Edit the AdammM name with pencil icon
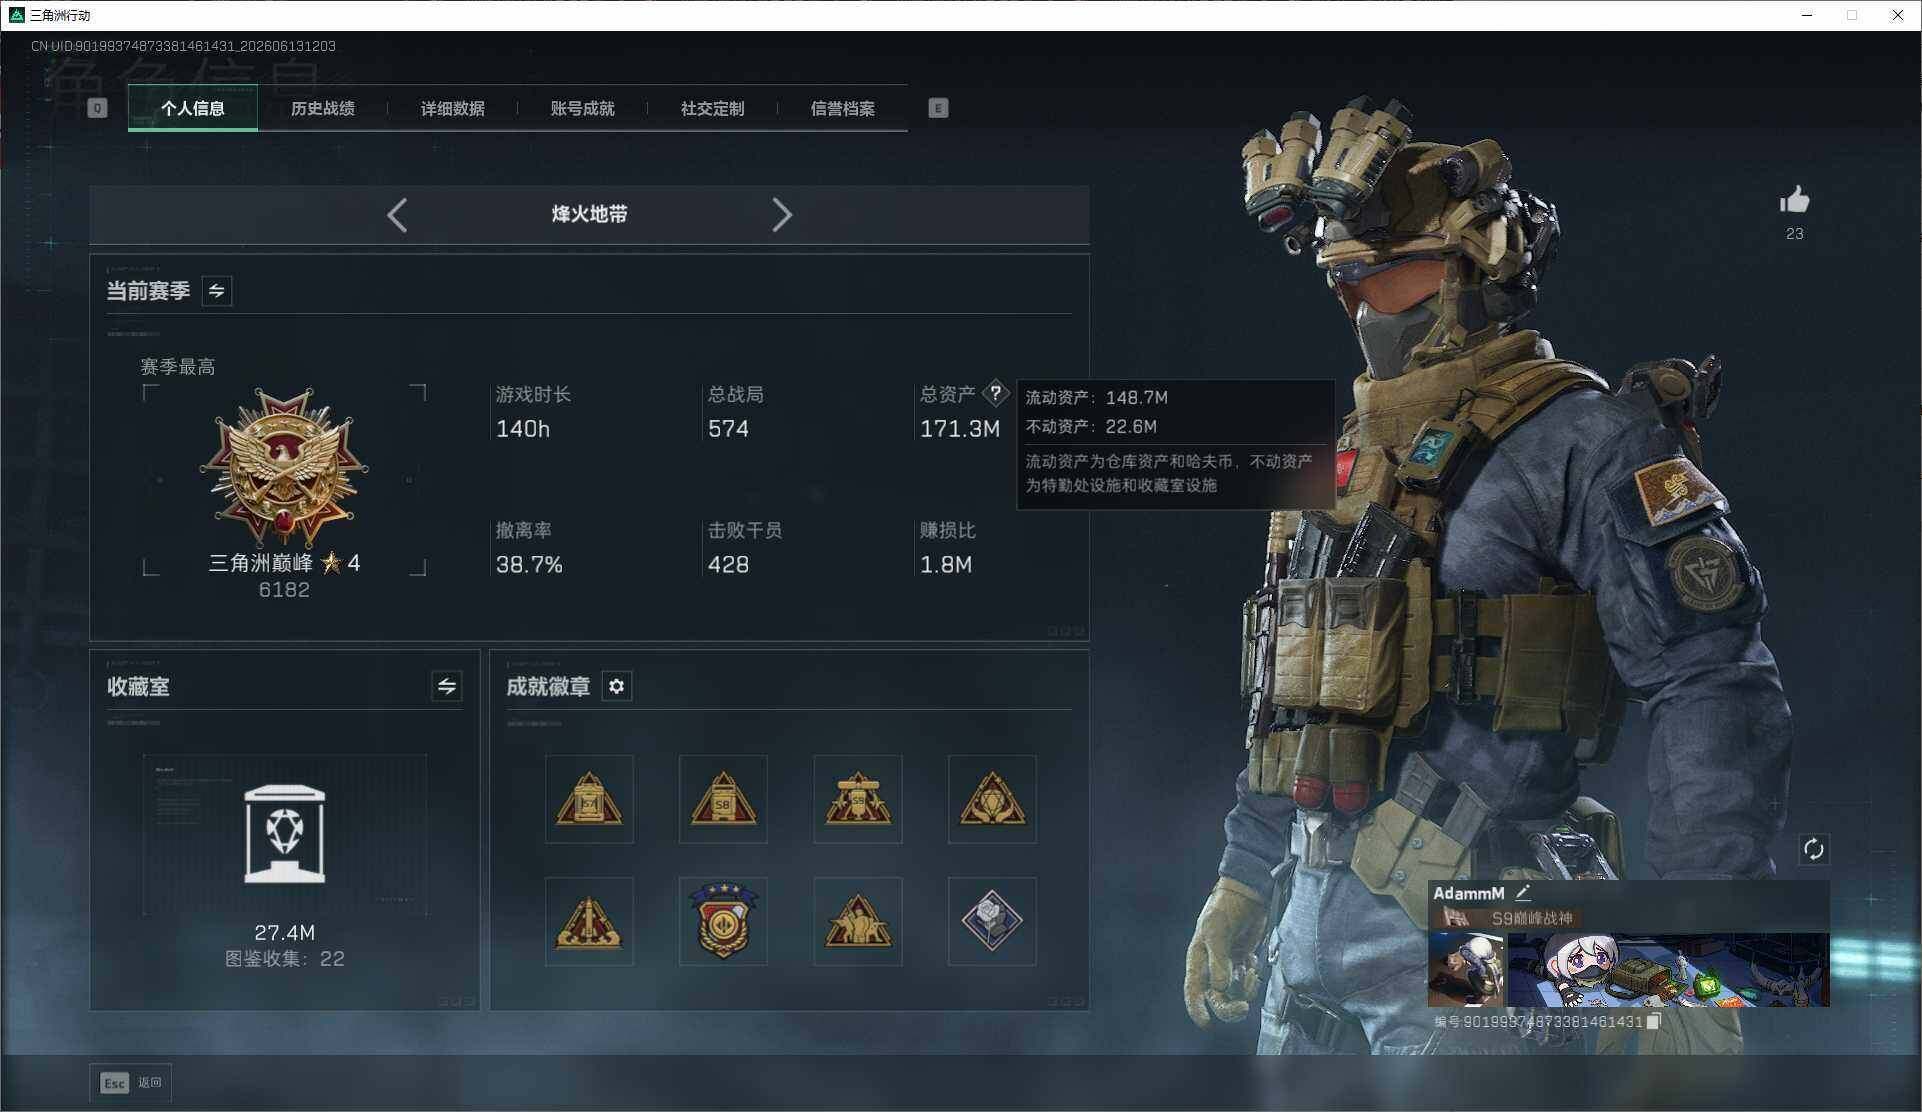 [1523, 893]
